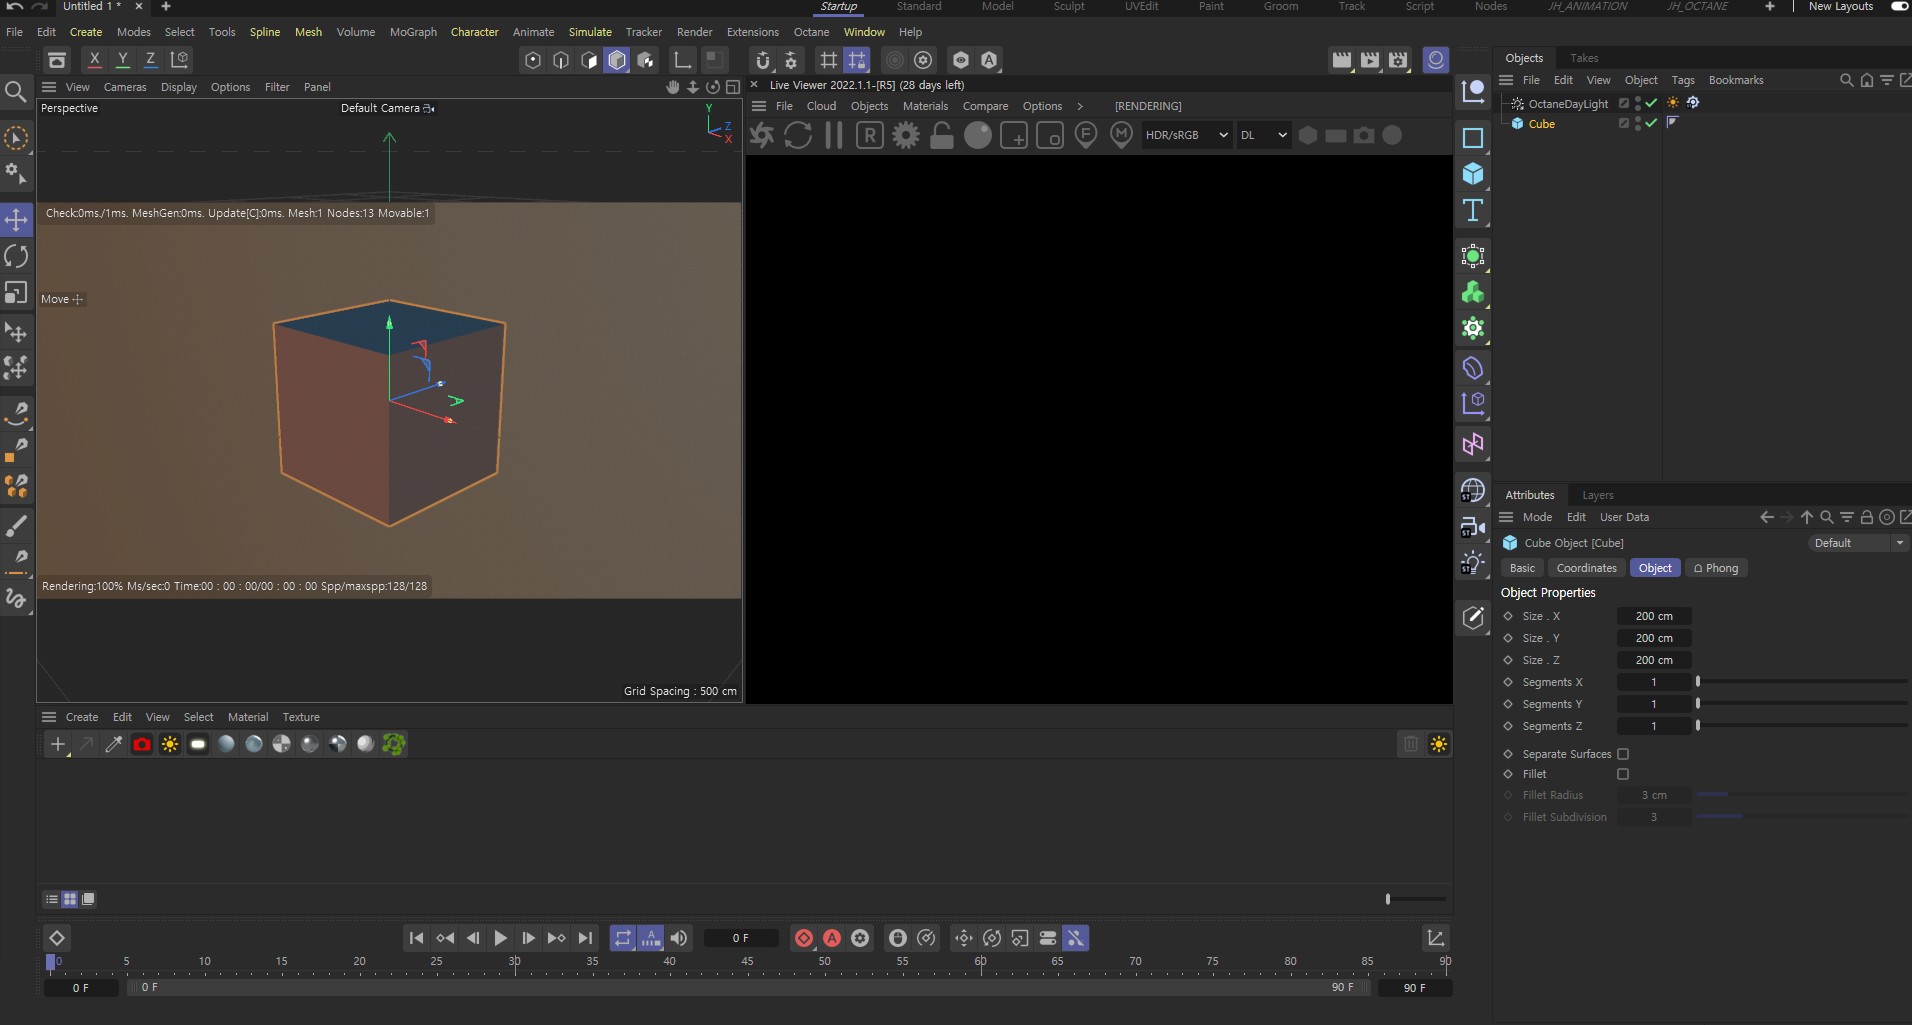Screen dimensions: 1912x1025
Task: Click the plus new material icon
Action: click(x=58, y=744)
